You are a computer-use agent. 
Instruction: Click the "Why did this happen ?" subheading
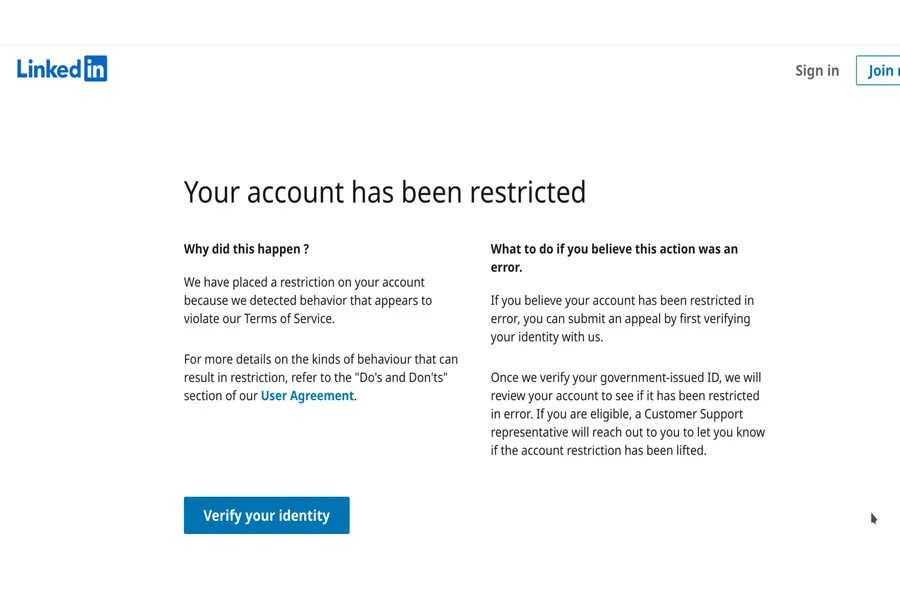[246, 249]
